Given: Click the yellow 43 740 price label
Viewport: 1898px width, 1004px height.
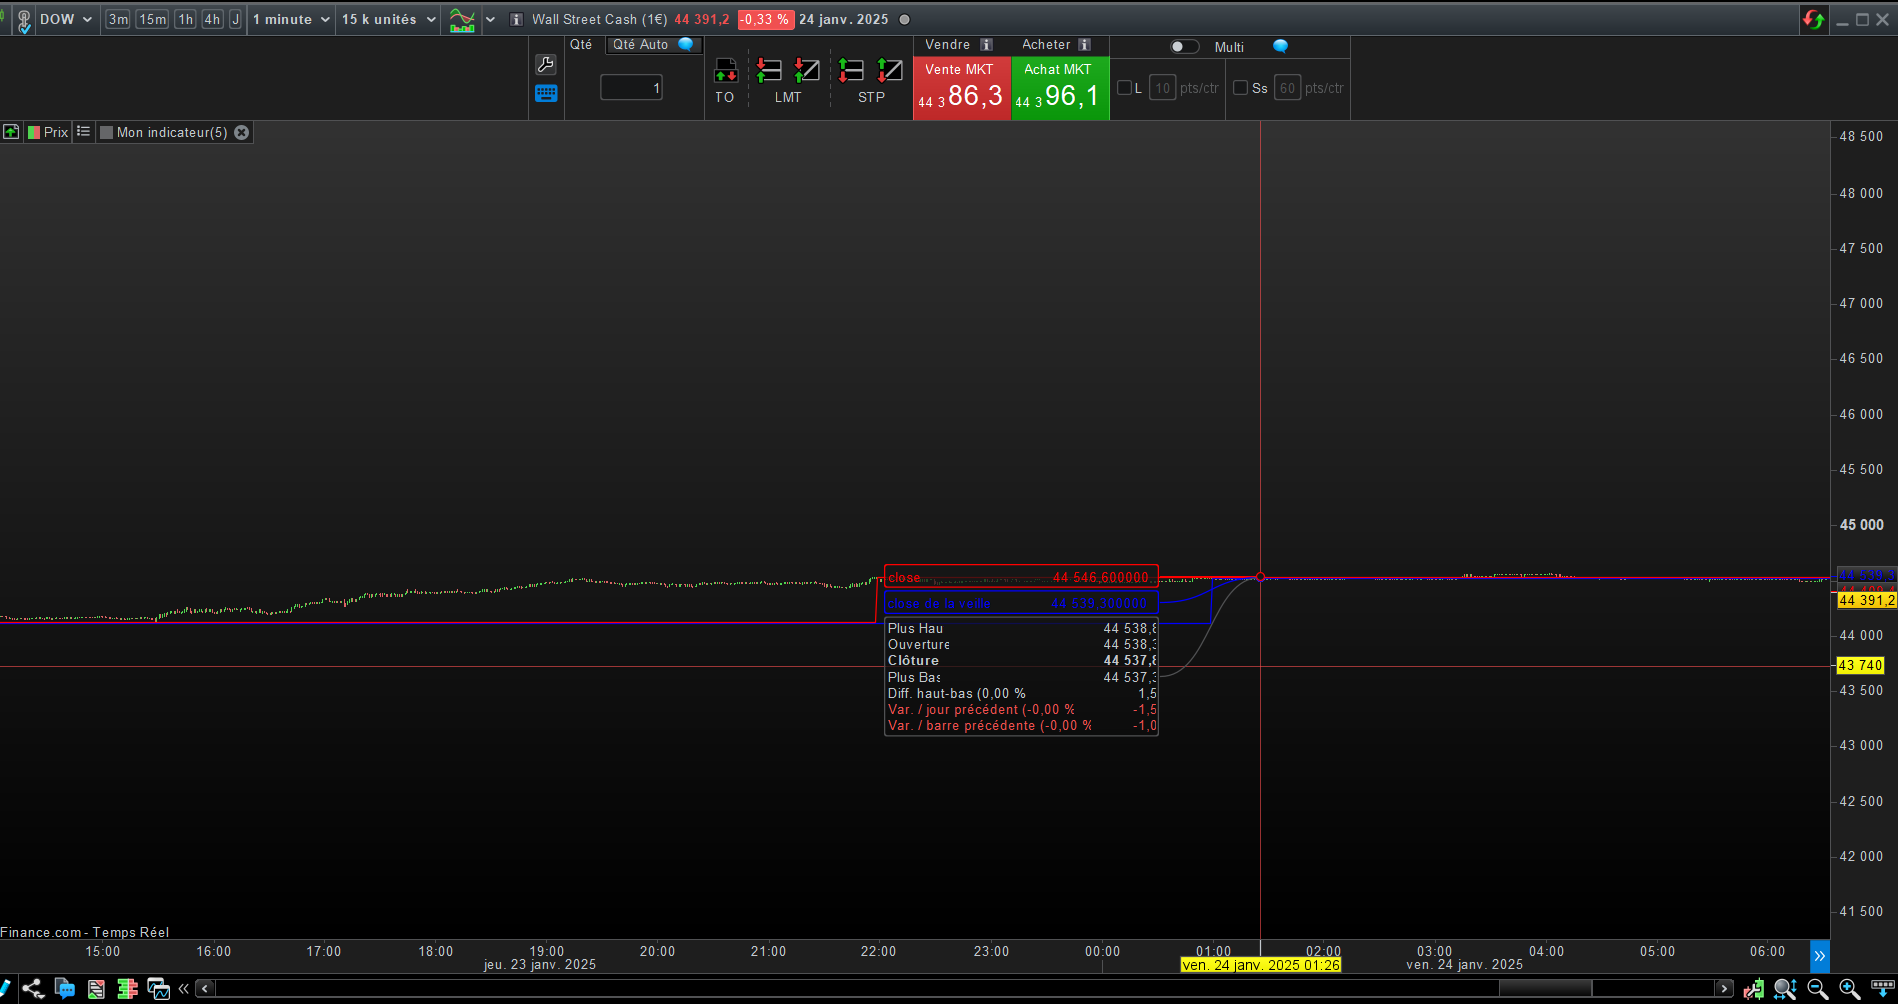Looking at the screenshot, I should coord(1860,666).
